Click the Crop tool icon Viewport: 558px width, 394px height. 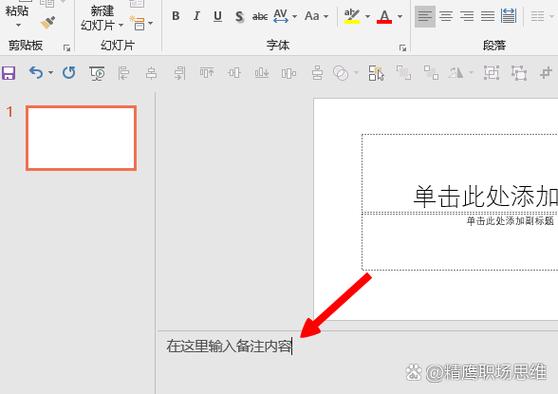(x=546, y=73)
